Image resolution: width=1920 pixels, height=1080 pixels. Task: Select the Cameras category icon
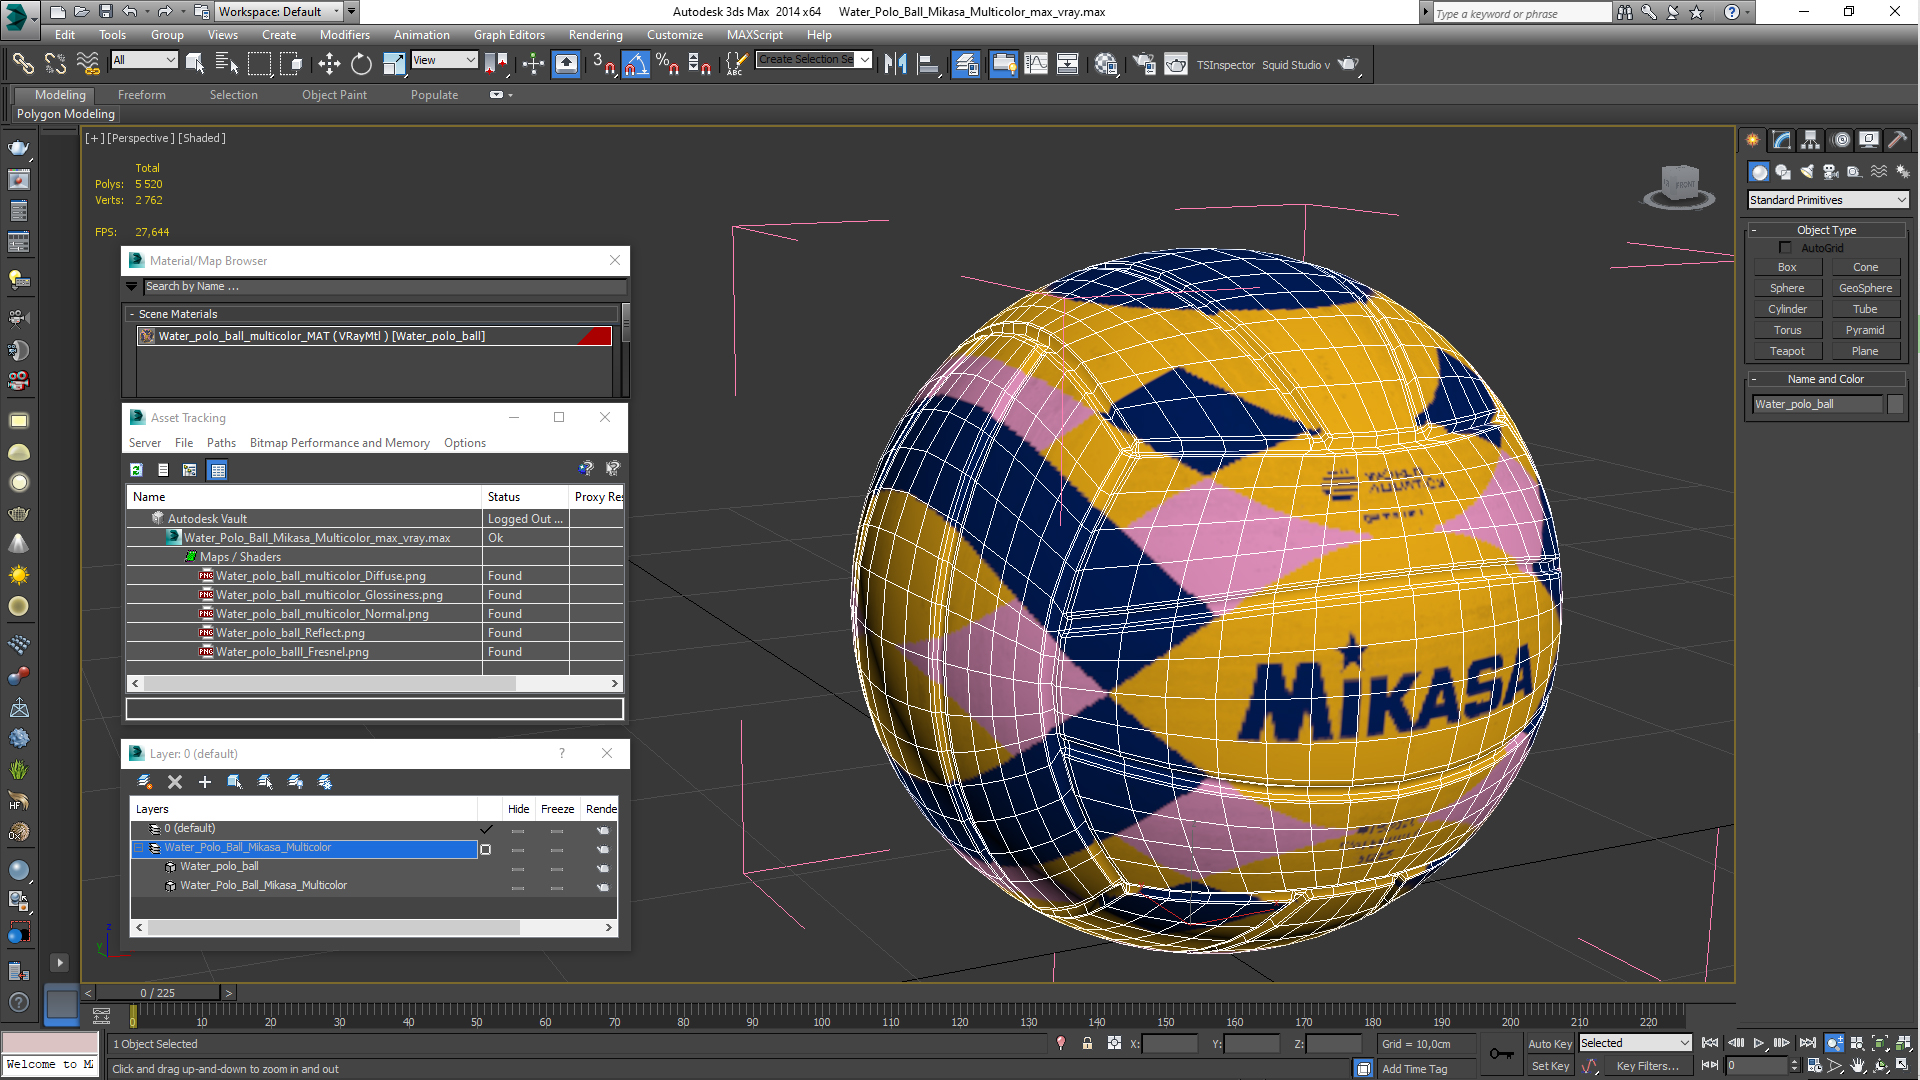1831,172
